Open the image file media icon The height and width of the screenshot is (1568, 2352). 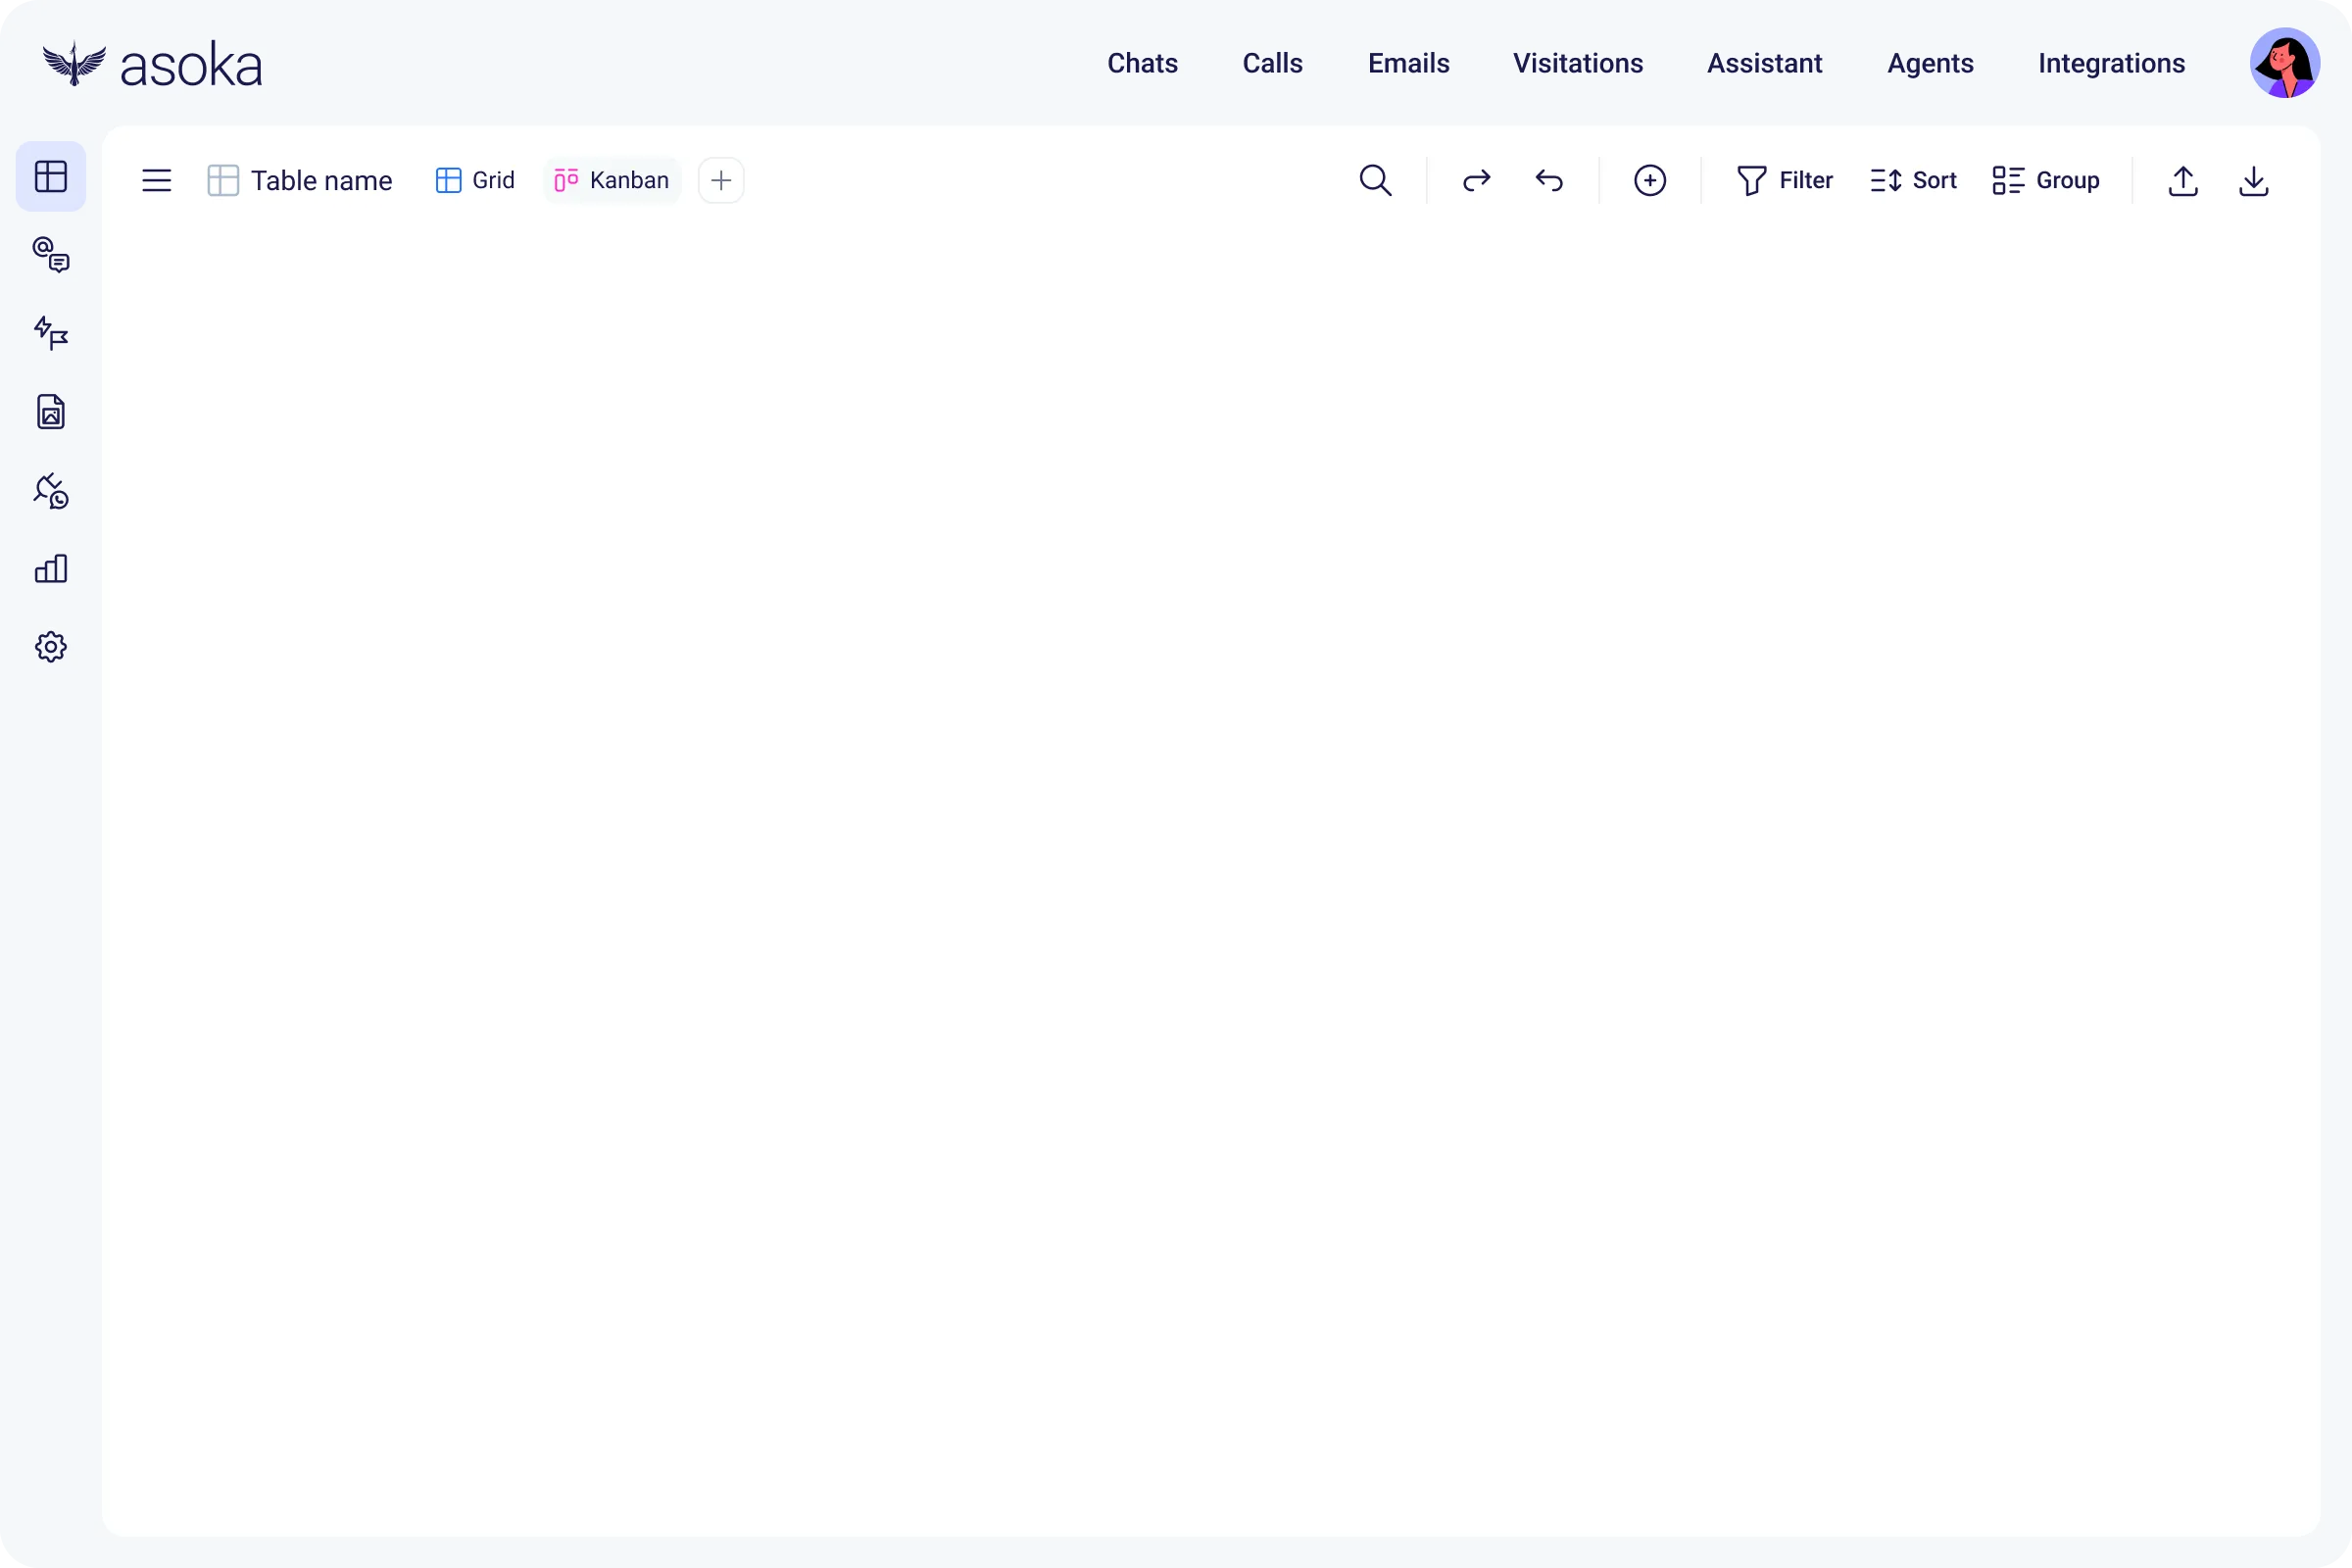(x=50, y=412)
